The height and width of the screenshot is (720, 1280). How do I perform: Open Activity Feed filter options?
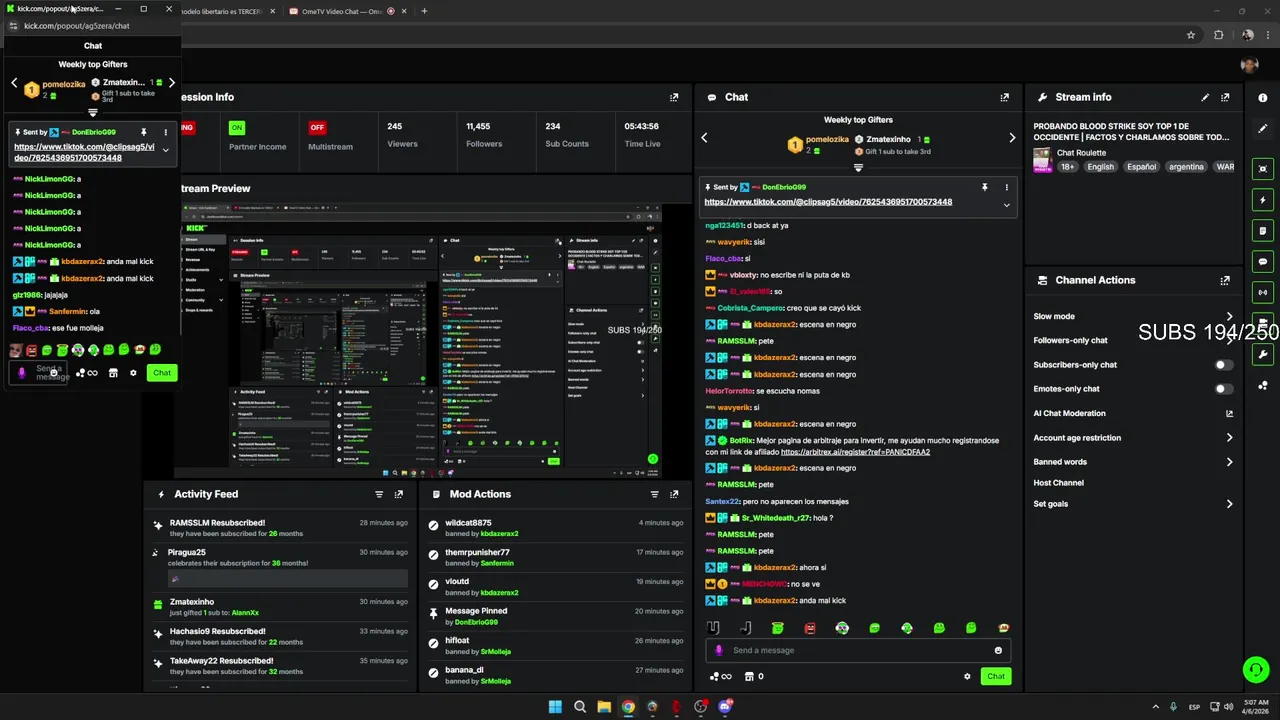click(379, 494)
